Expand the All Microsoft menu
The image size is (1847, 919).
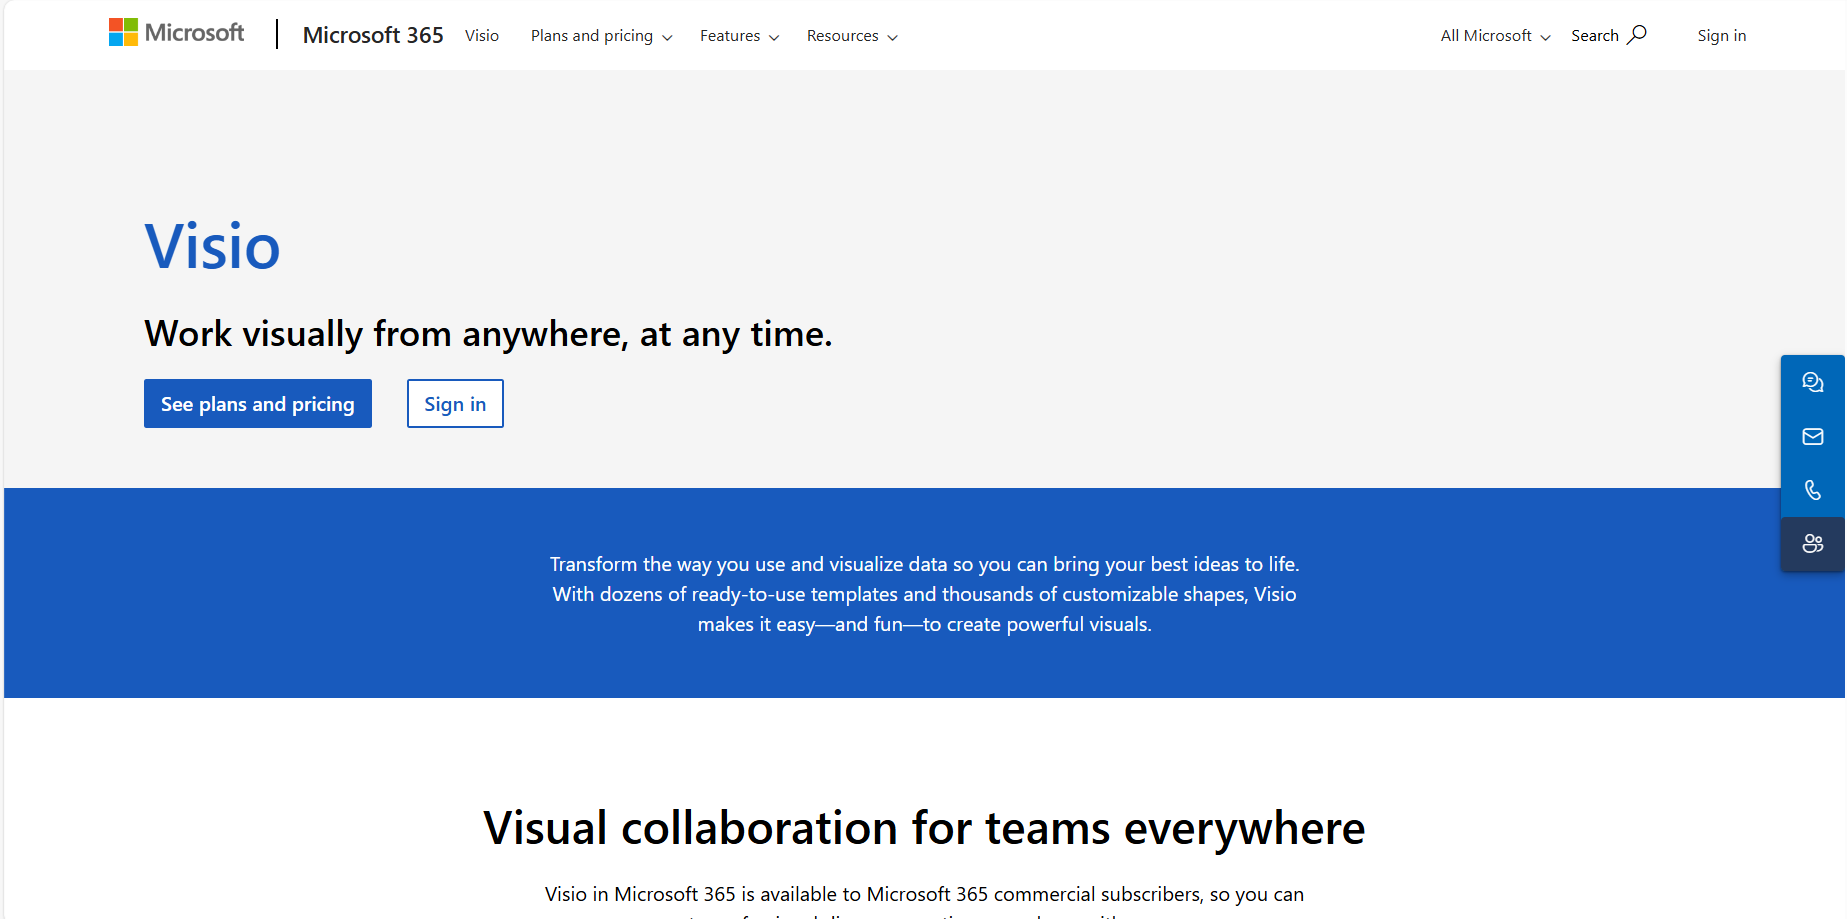(1496, 36)
